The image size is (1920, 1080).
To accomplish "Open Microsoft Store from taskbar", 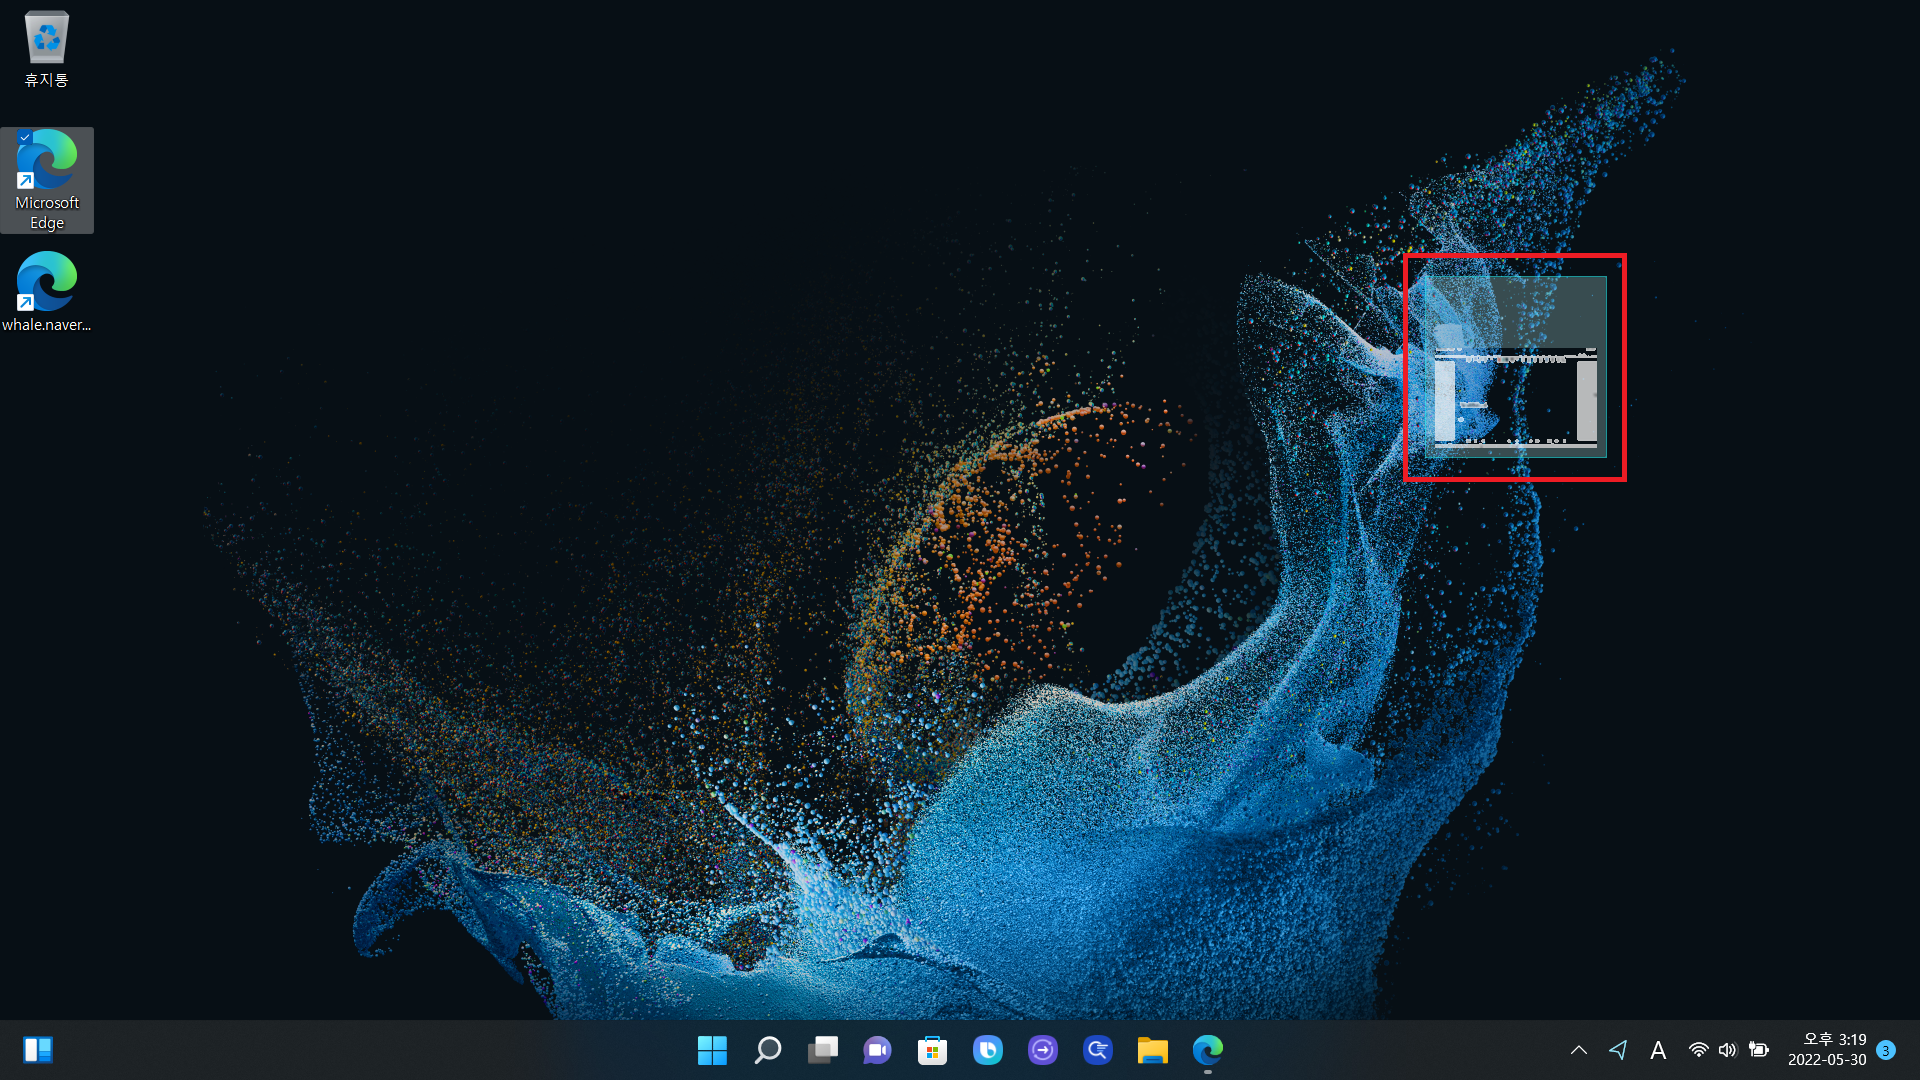I will pyautogui.click(x=932, y=1050).
